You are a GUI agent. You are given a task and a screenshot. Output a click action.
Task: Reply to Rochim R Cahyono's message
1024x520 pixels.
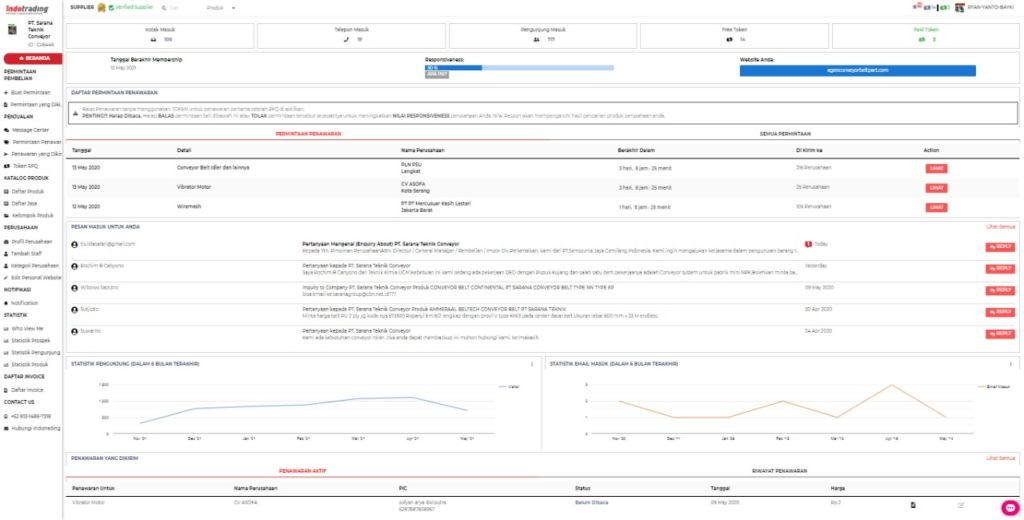coord(1000,268)
